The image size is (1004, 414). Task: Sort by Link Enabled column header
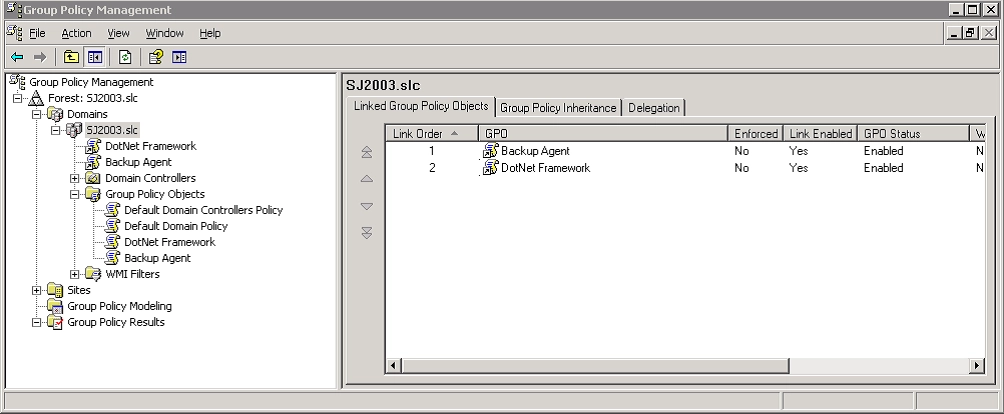click(820, 134)
